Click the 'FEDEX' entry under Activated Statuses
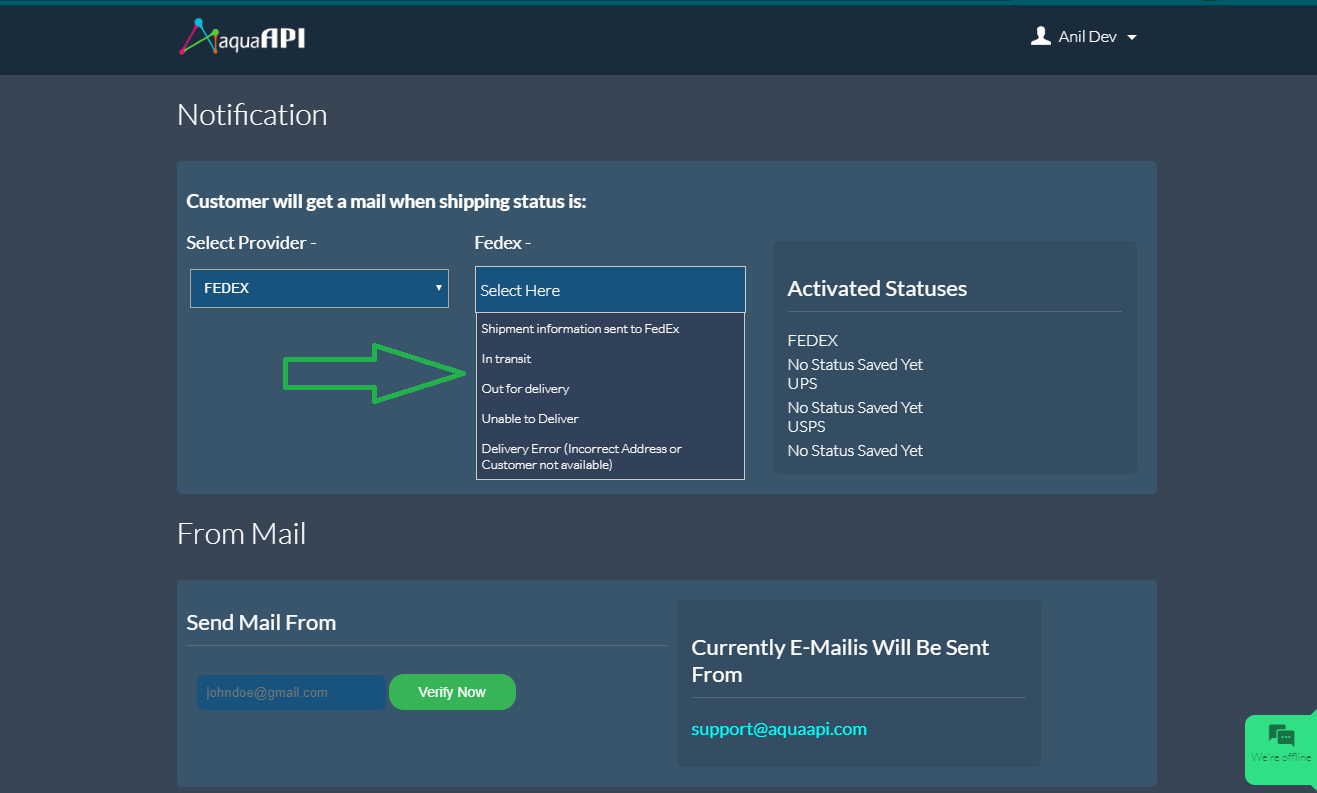The height and width of the screenshot is (793, 1317). point(813,341)
